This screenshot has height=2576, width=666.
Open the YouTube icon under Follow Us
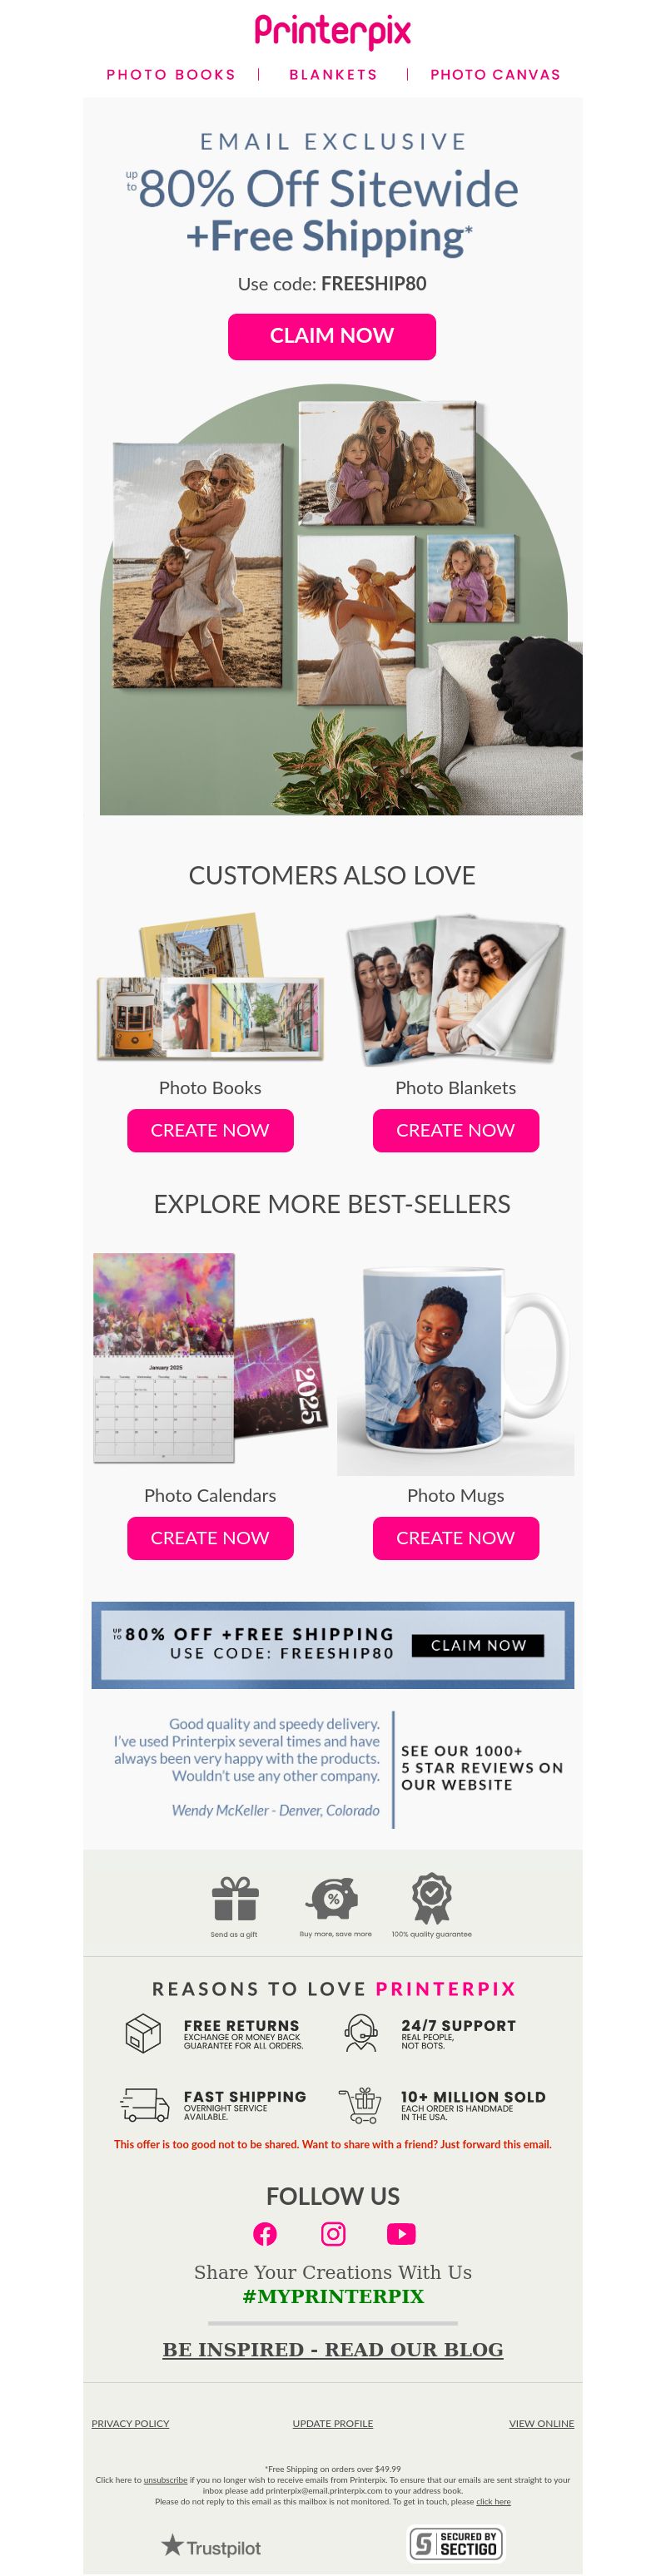[401, 2233]
